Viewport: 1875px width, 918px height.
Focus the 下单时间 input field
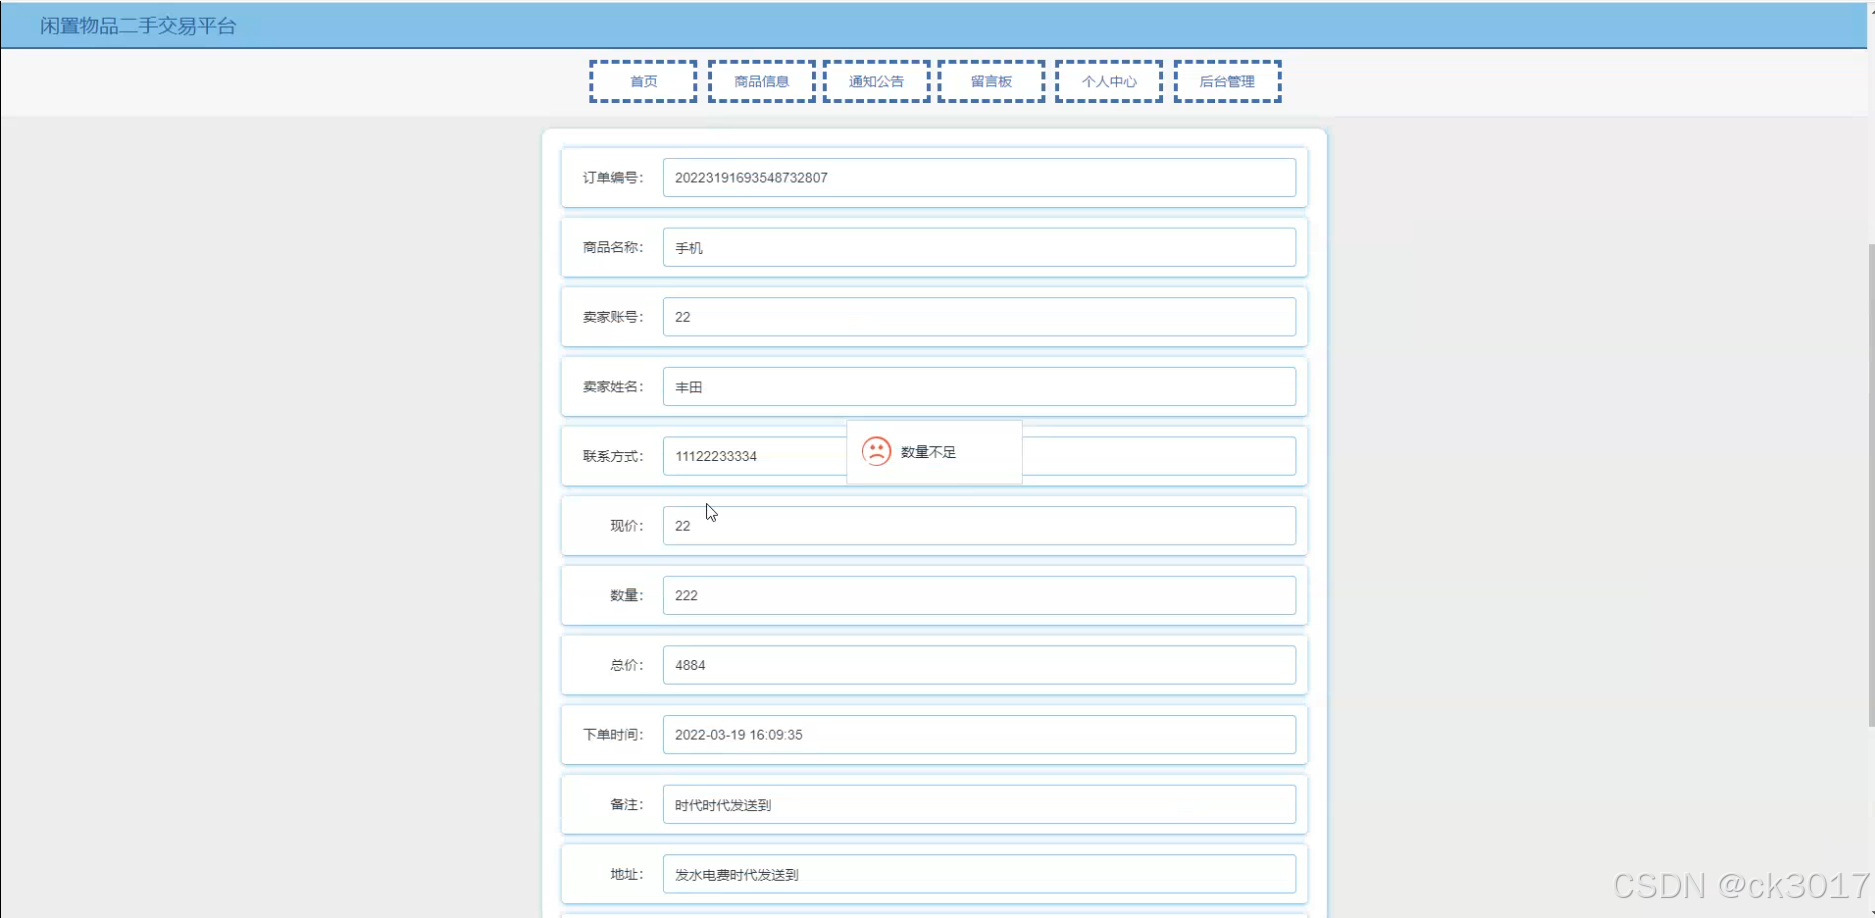(x=979, y=735)
